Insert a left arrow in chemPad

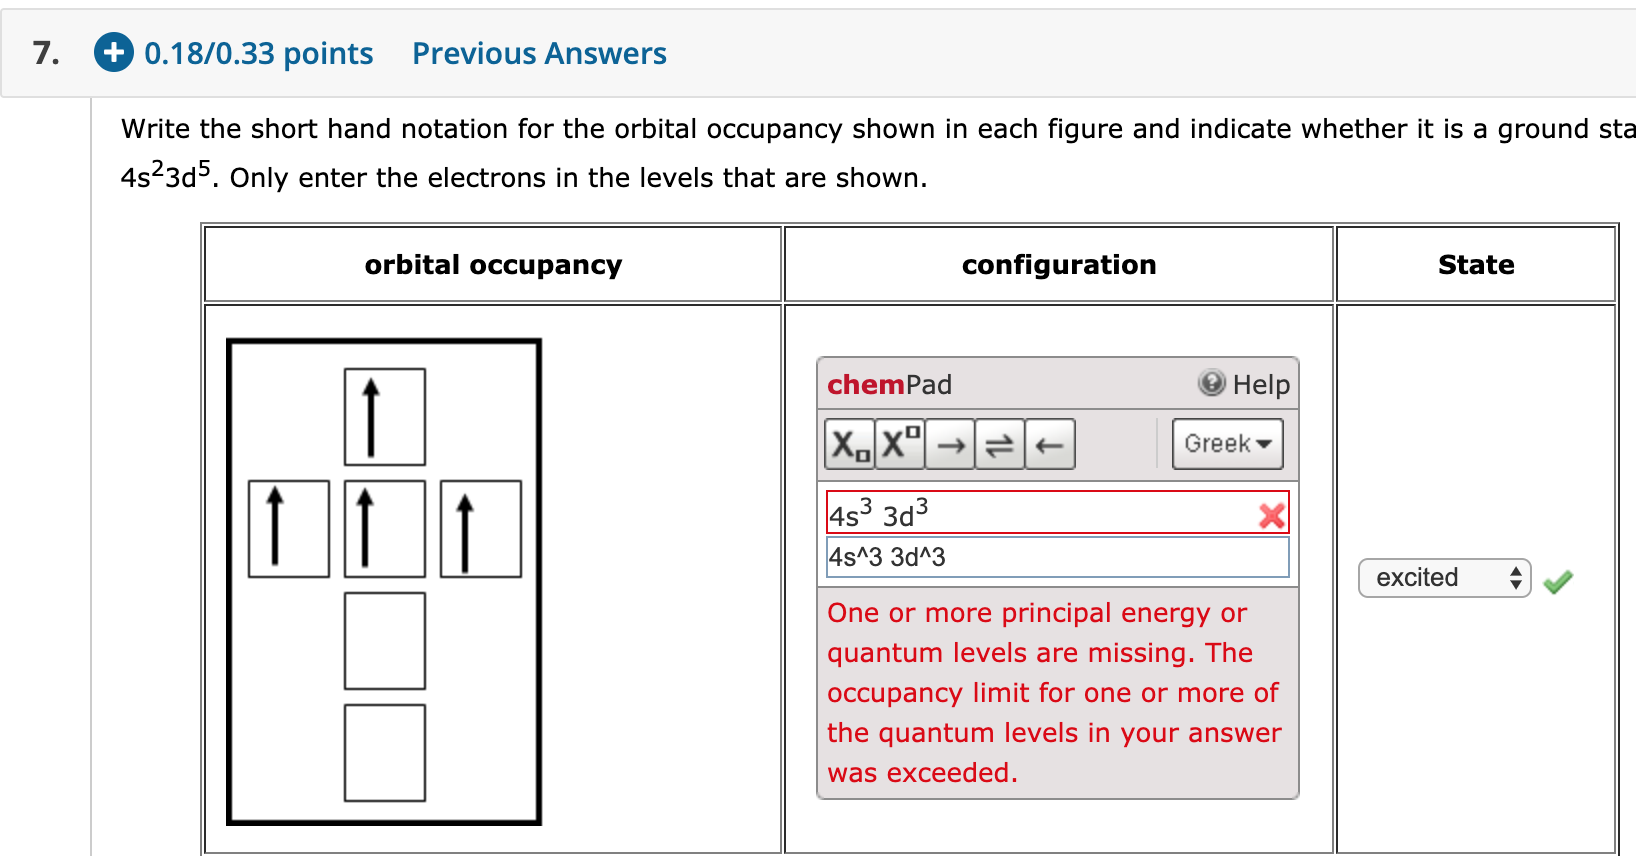[x=1049, y=444]
